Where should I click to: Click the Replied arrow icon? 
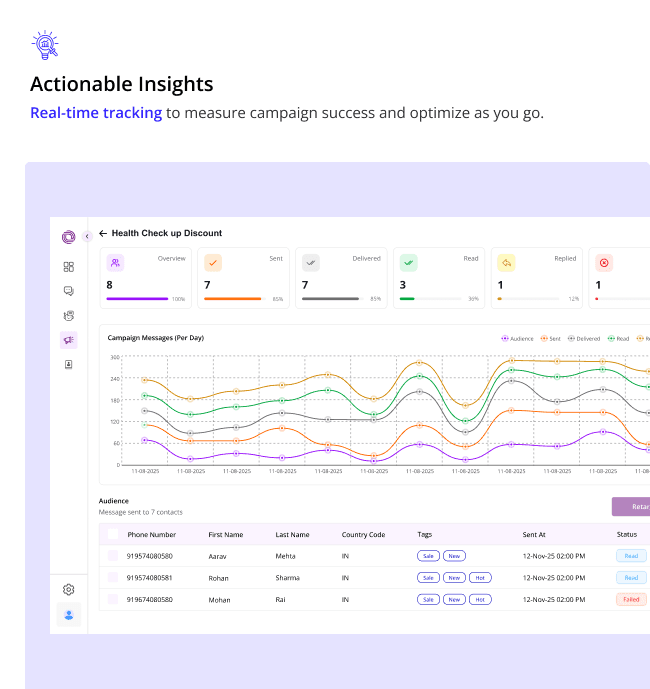[x=506, y=263]
